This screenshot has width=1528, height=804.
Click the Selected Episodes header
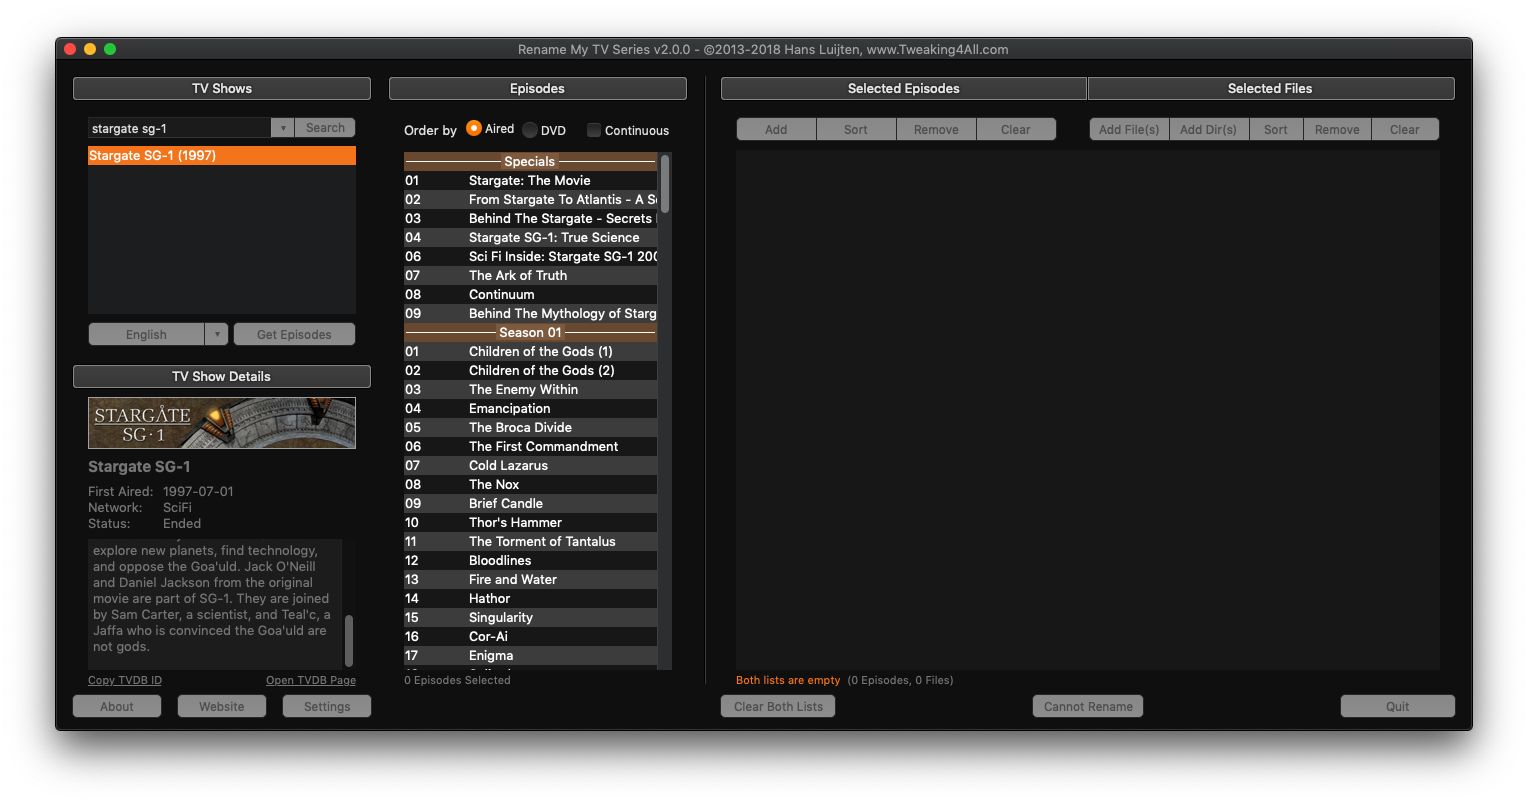click(904, 88)
